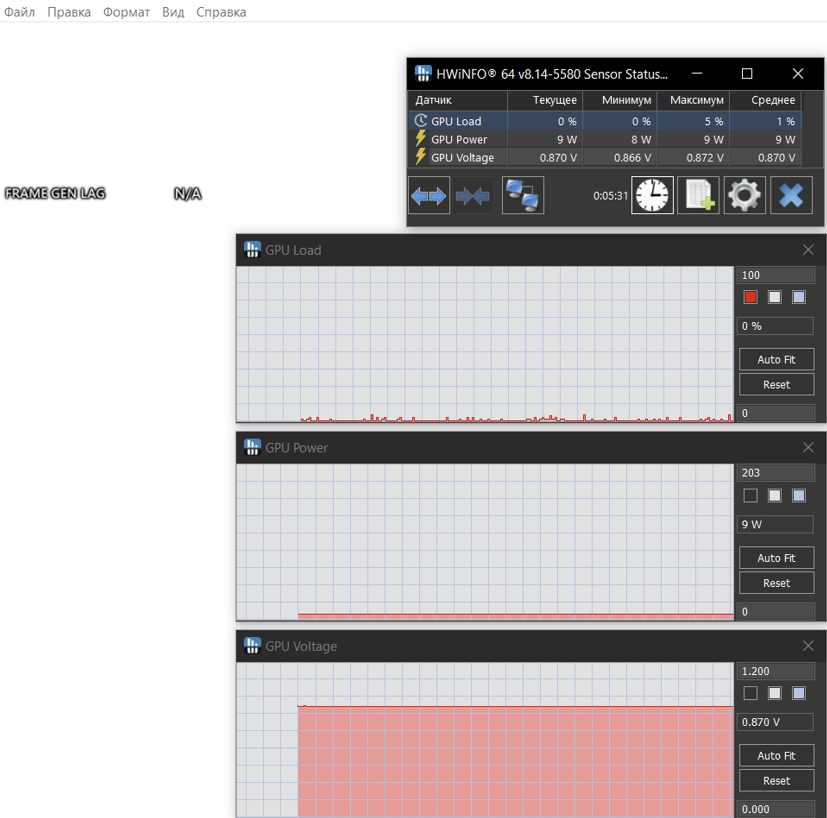Click the GPU Voltage graph window icon
Screen dimensions: 827x818
pos(252,646)
